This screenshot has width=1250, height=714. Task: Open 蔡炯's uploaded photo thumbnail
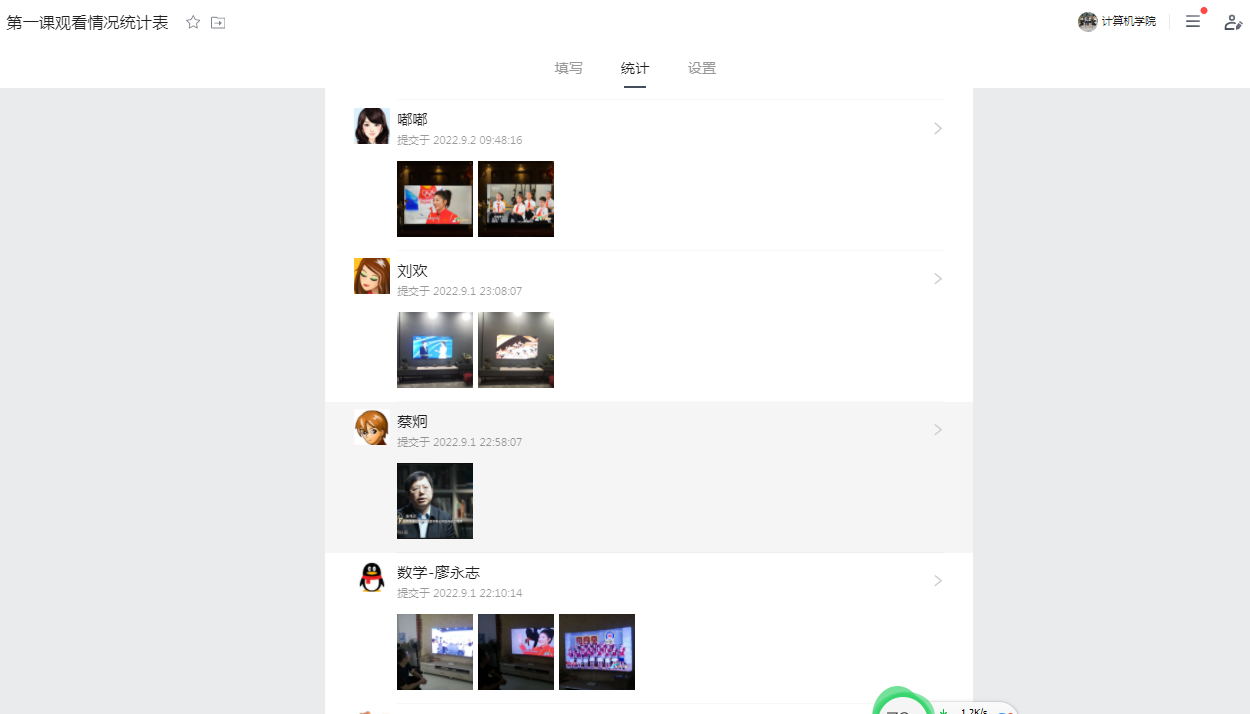point(435,501)
